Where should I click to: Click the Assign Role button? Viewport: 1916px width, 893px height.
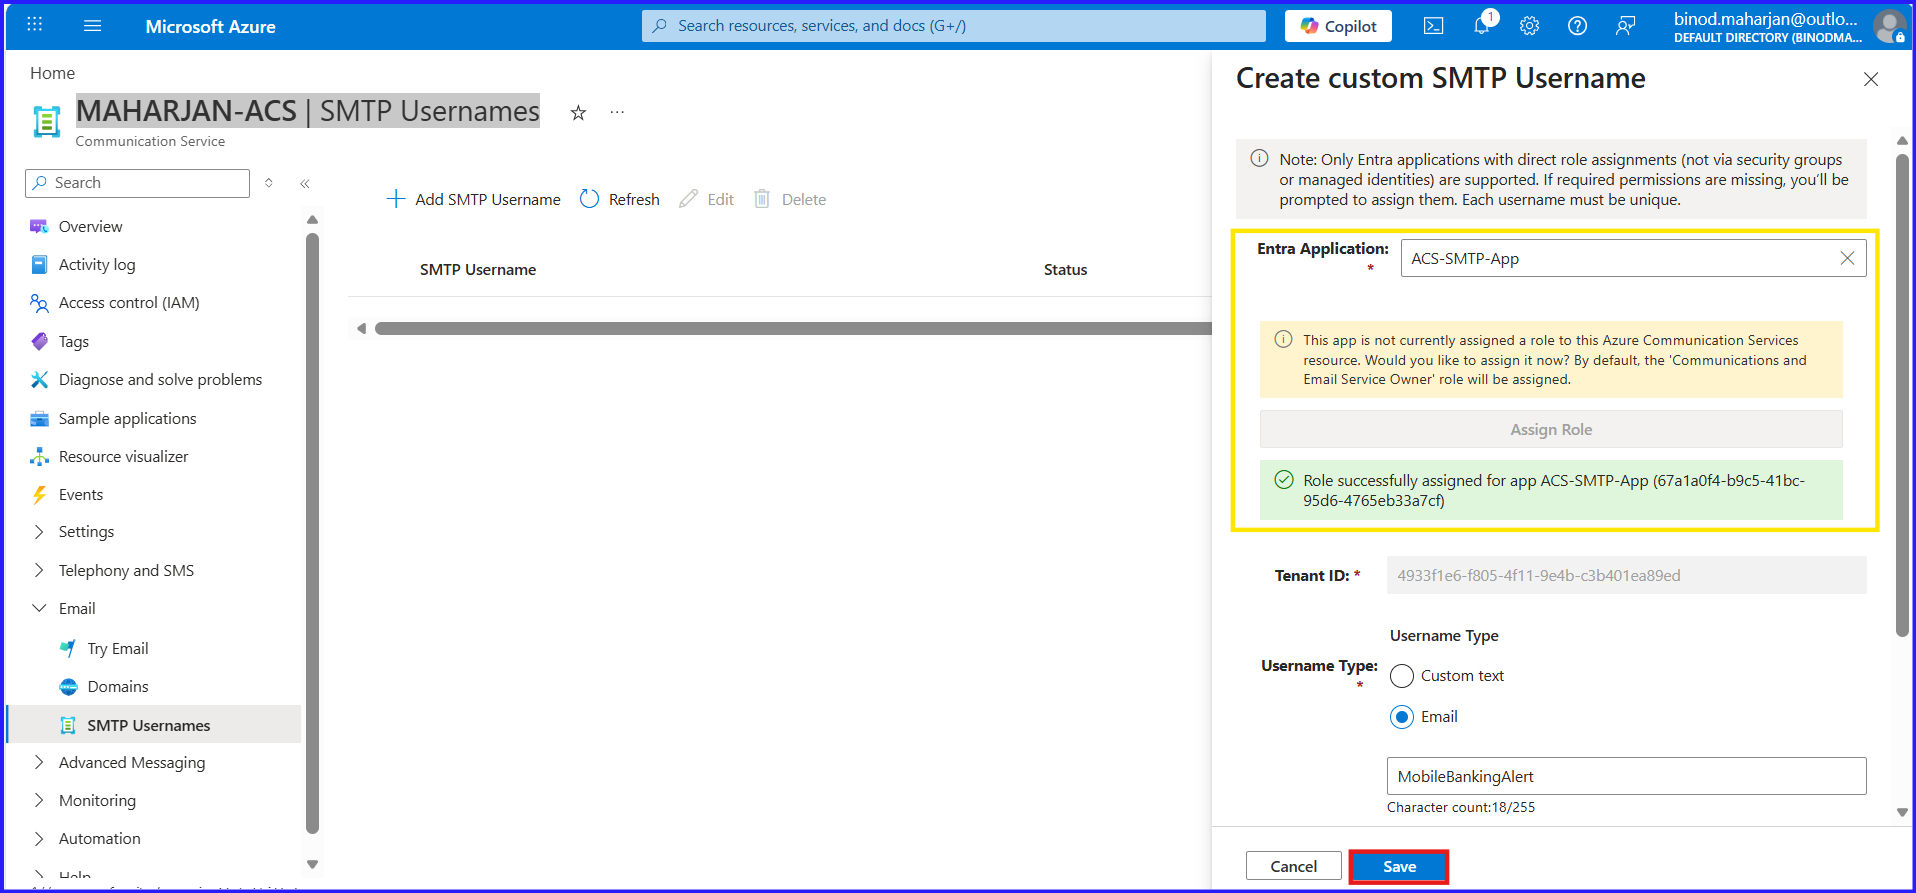click(x=1551, y=429)
